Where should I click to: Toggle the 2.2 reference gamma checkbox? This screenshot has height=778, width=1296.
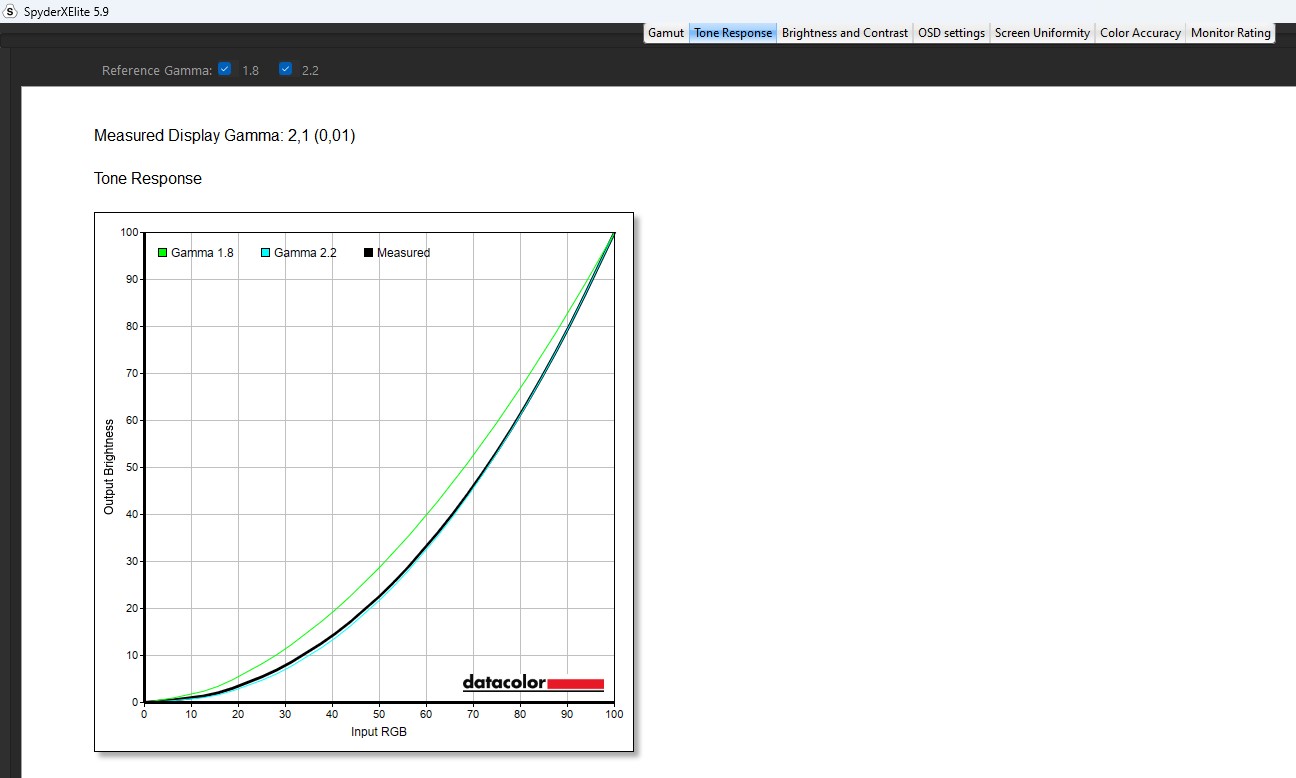pyautogui.click(x=286, y=69)
